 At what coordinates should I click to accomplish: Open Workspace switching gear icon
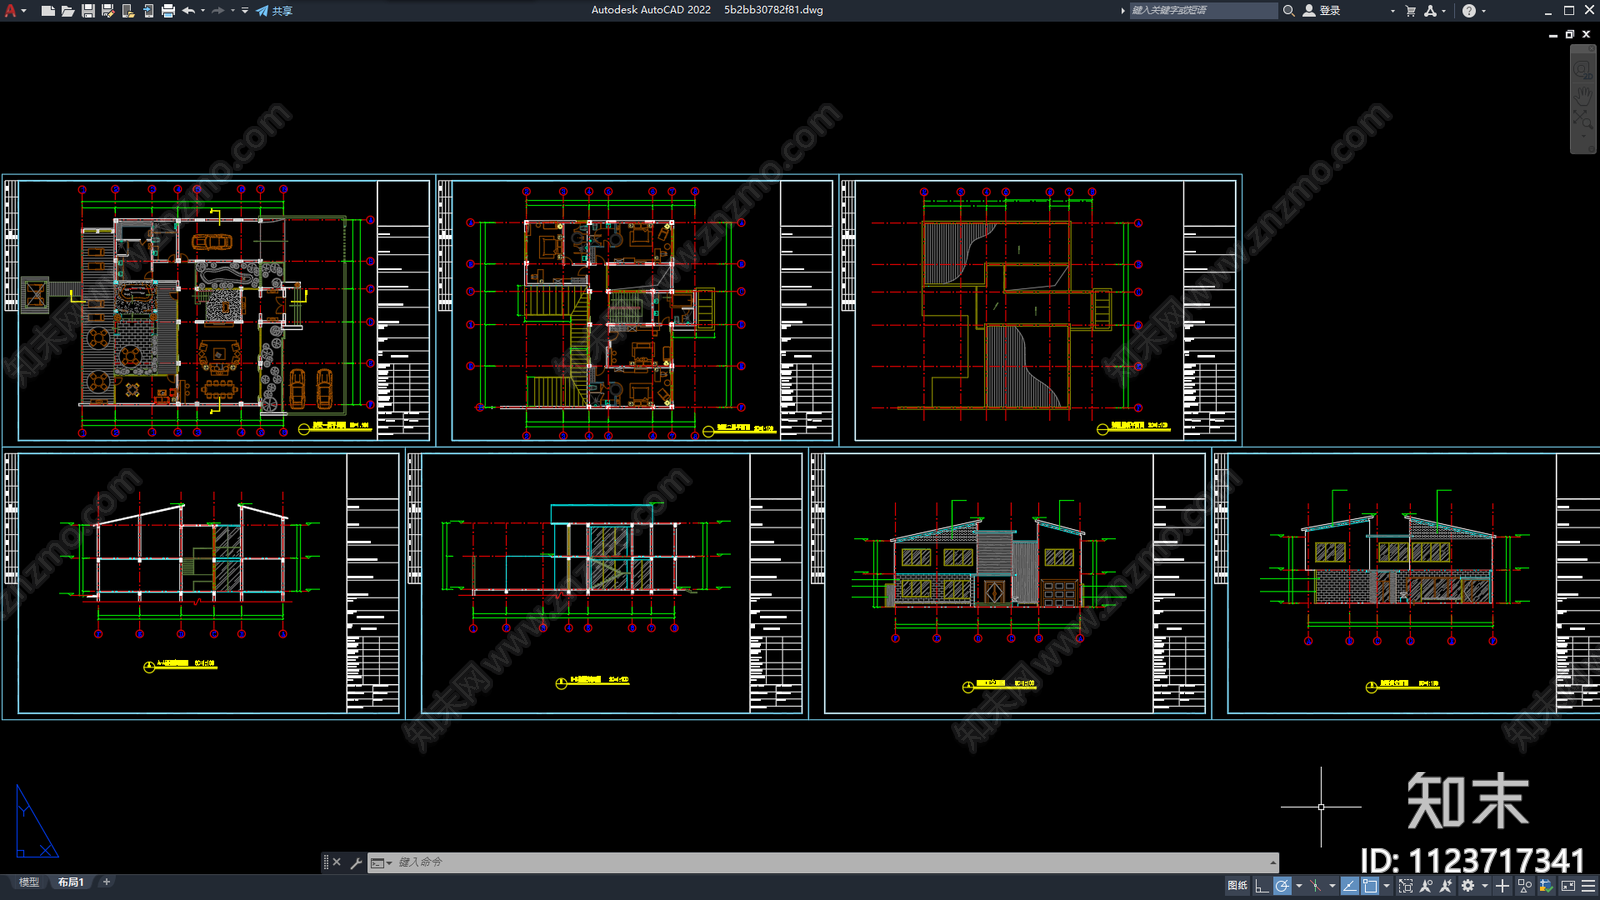[1468, 886]
